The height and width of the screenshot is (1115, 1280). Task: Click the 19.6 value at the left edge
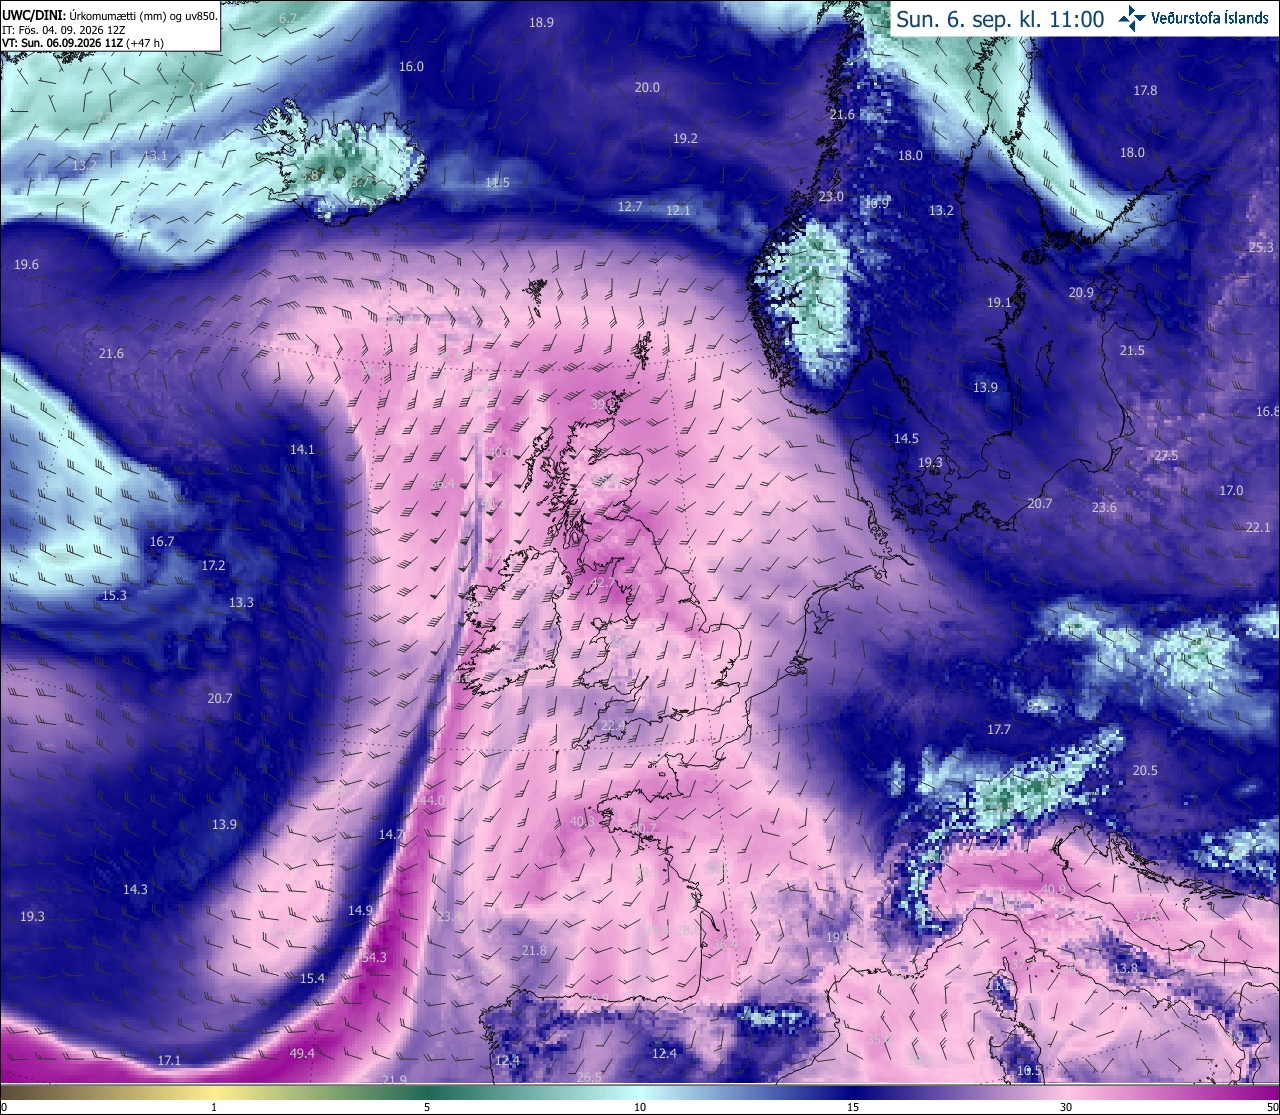pos(27,265)
